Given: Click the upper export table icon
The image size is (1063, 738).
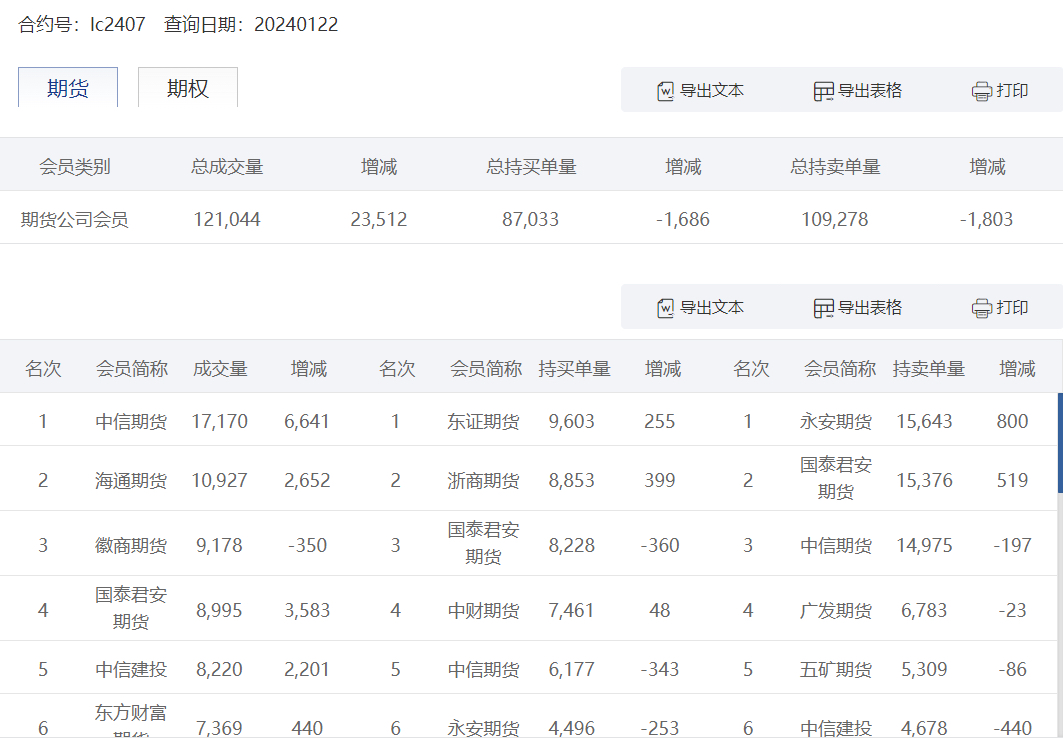Looking at the screenshot, I should 823,91.
